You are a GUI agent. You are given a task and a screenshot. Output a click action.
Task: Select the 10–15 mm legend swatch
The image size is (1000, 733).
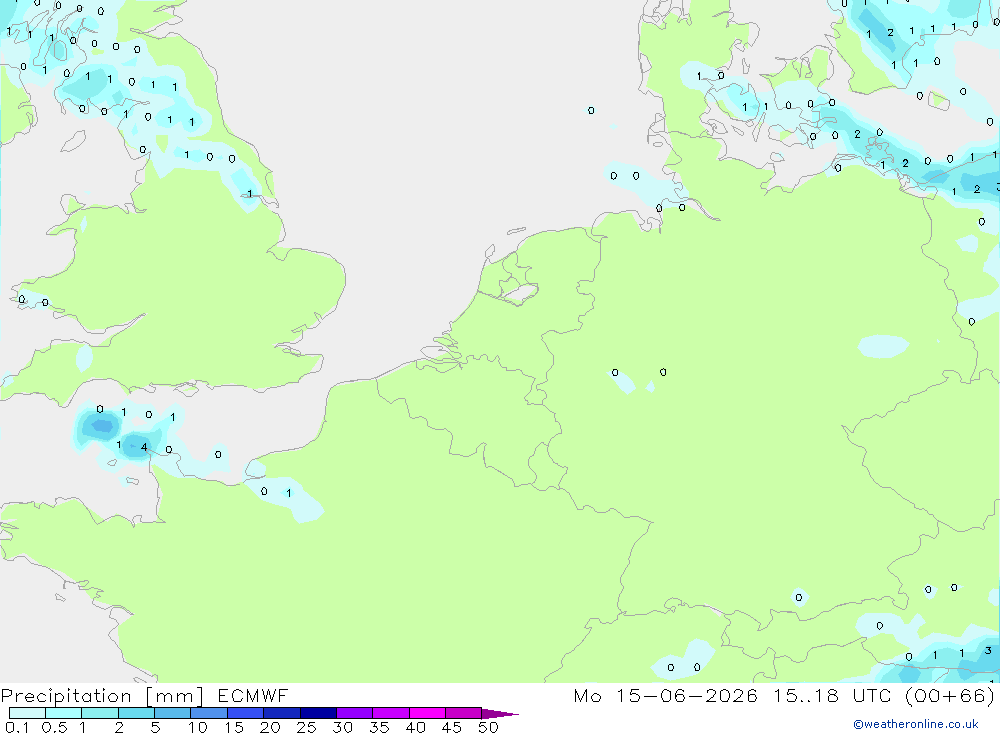[x=209, y=713]
